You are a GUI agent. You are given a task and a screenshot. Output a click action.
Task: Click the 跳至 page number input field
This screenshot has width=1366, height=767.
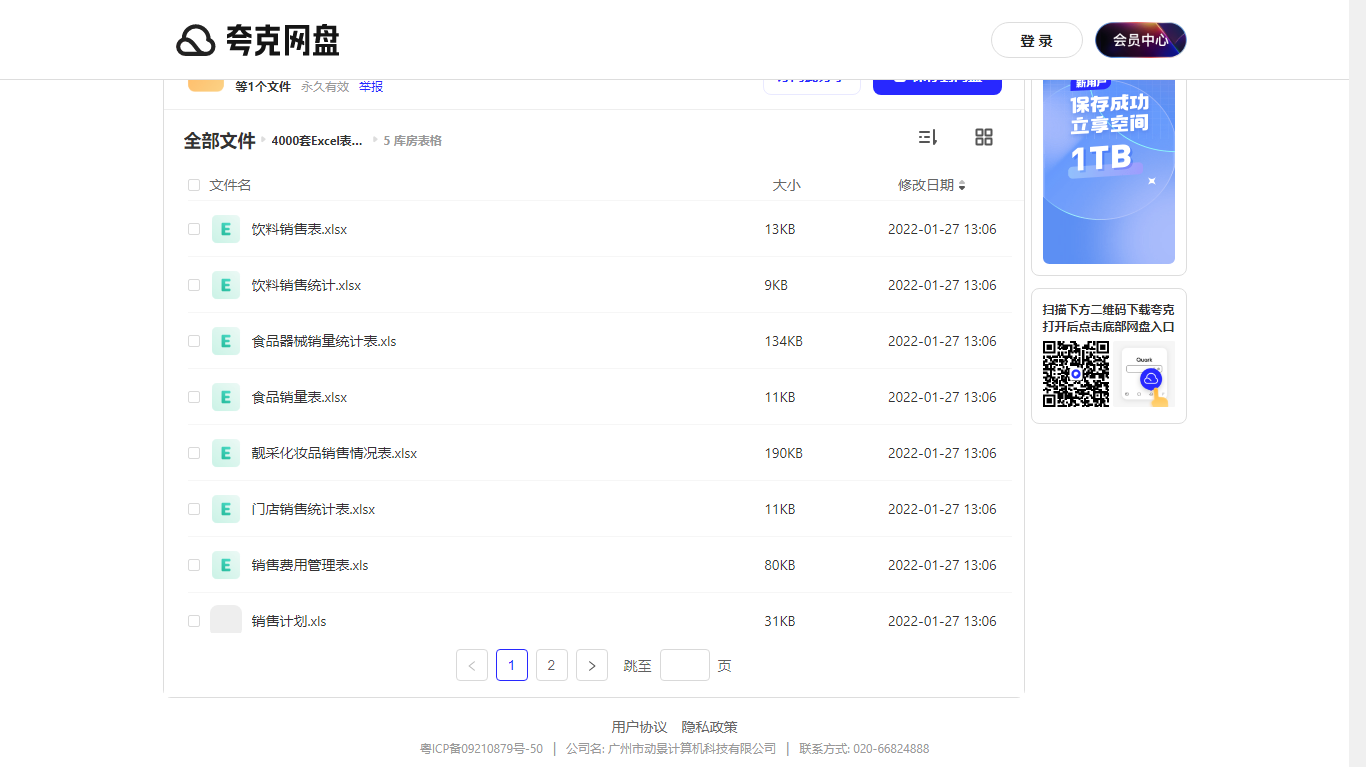(x=684, y=665)
